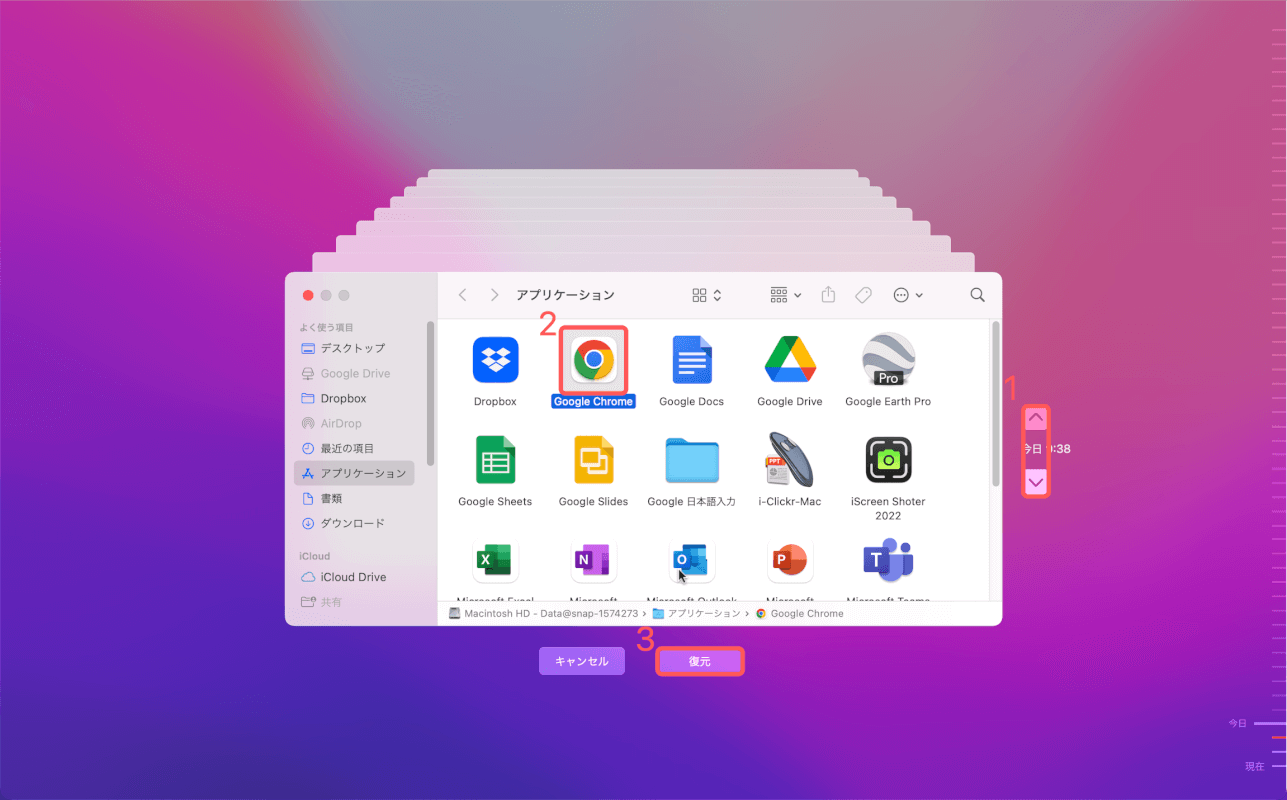Open Google Drive in the sidebar
Image resolution: width=1287 pixels, height=800 pixels.
354,373
